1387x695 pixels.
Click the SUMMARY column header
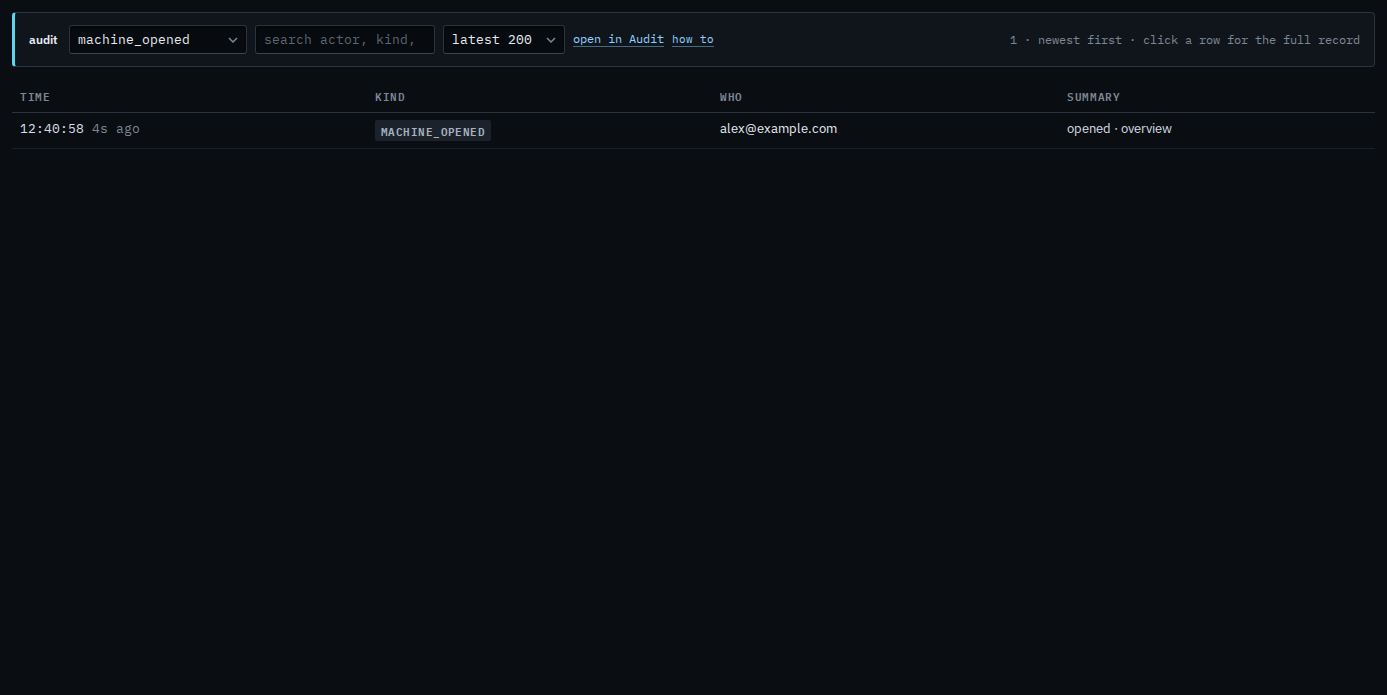coord(1093,97)
